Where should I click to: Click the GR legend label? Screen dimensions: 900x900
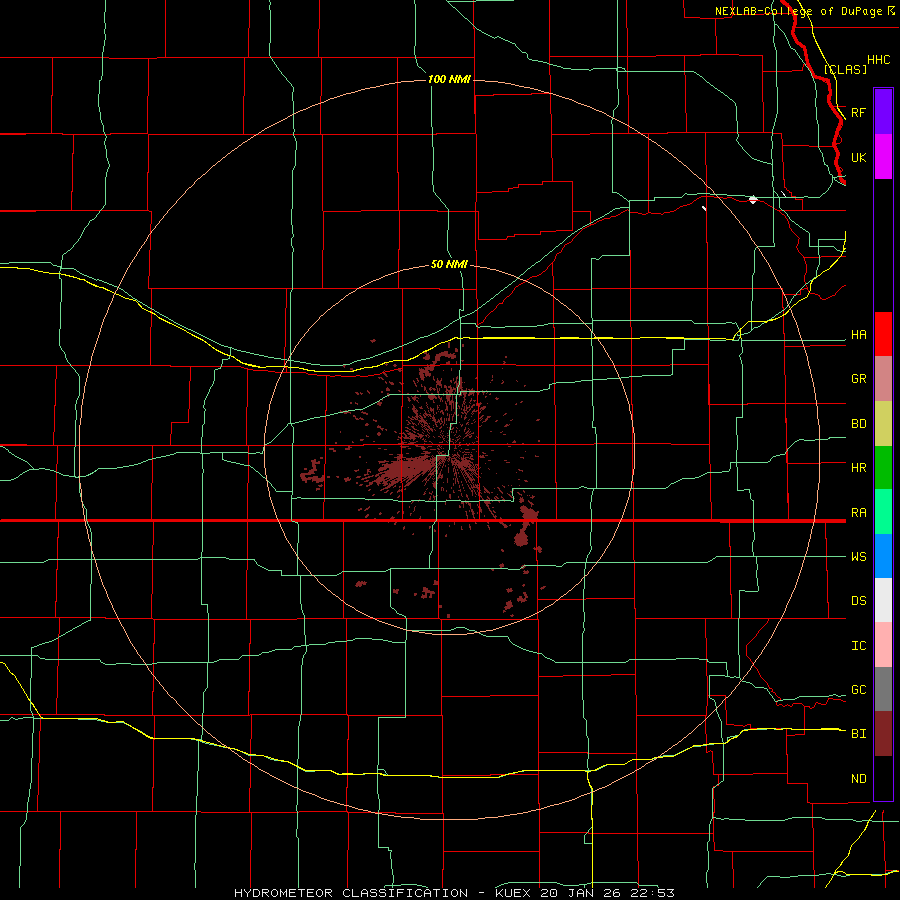[x=859, y=379]
